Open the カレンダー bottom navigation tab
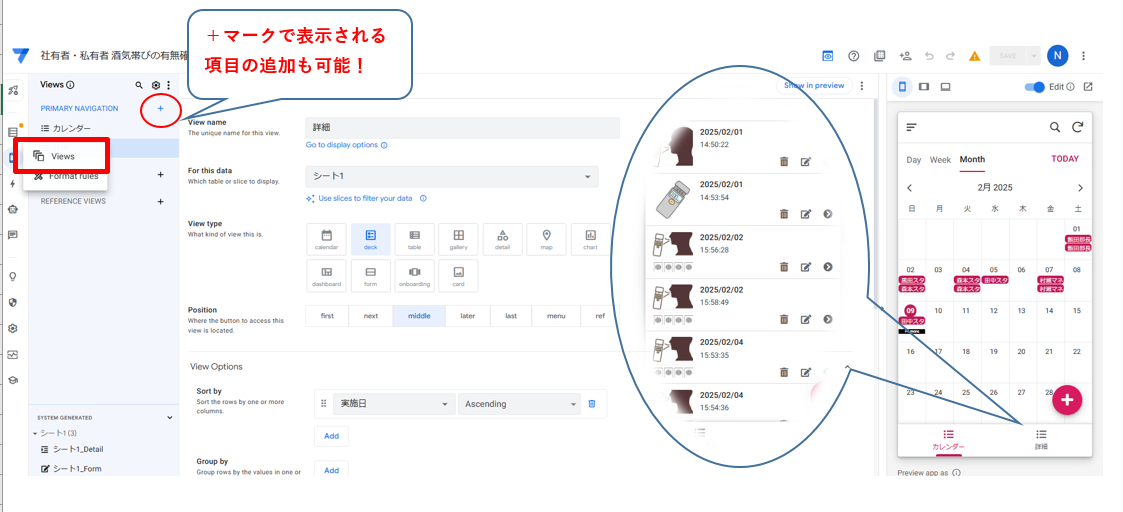Image resolution: width=1123 pixels, height=512 pixels. (948, 440)
